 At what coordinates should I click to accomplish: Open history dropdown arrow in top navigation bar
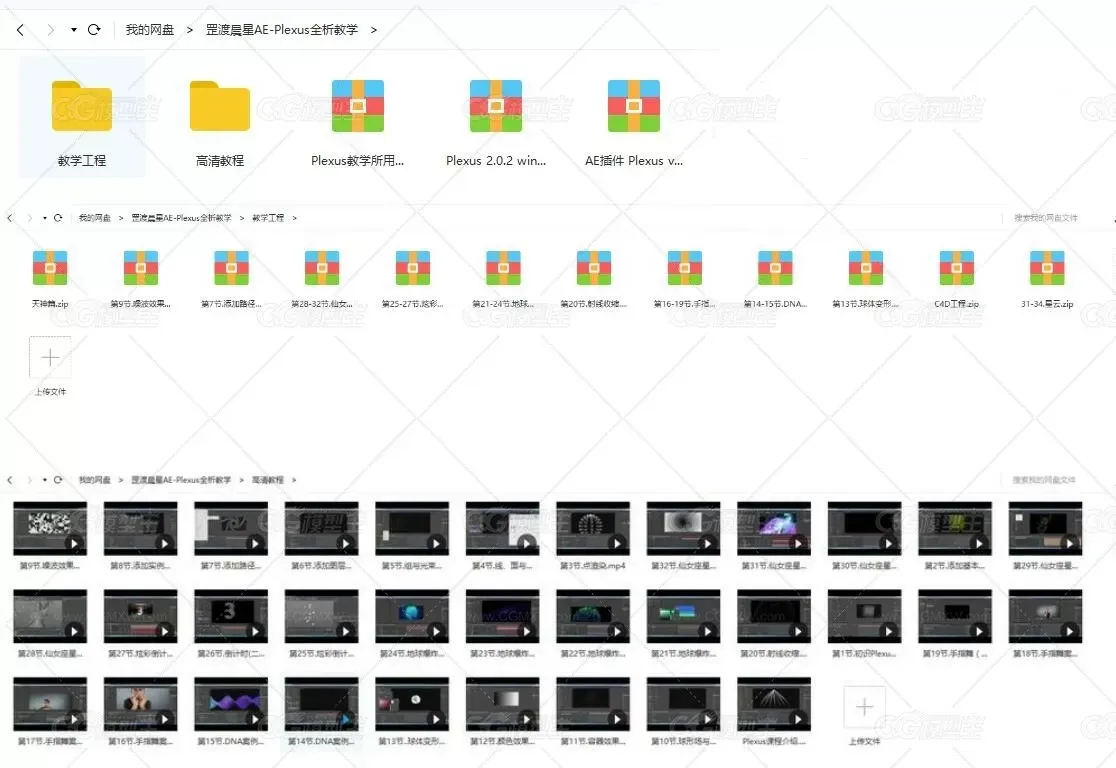coord(73,30)
